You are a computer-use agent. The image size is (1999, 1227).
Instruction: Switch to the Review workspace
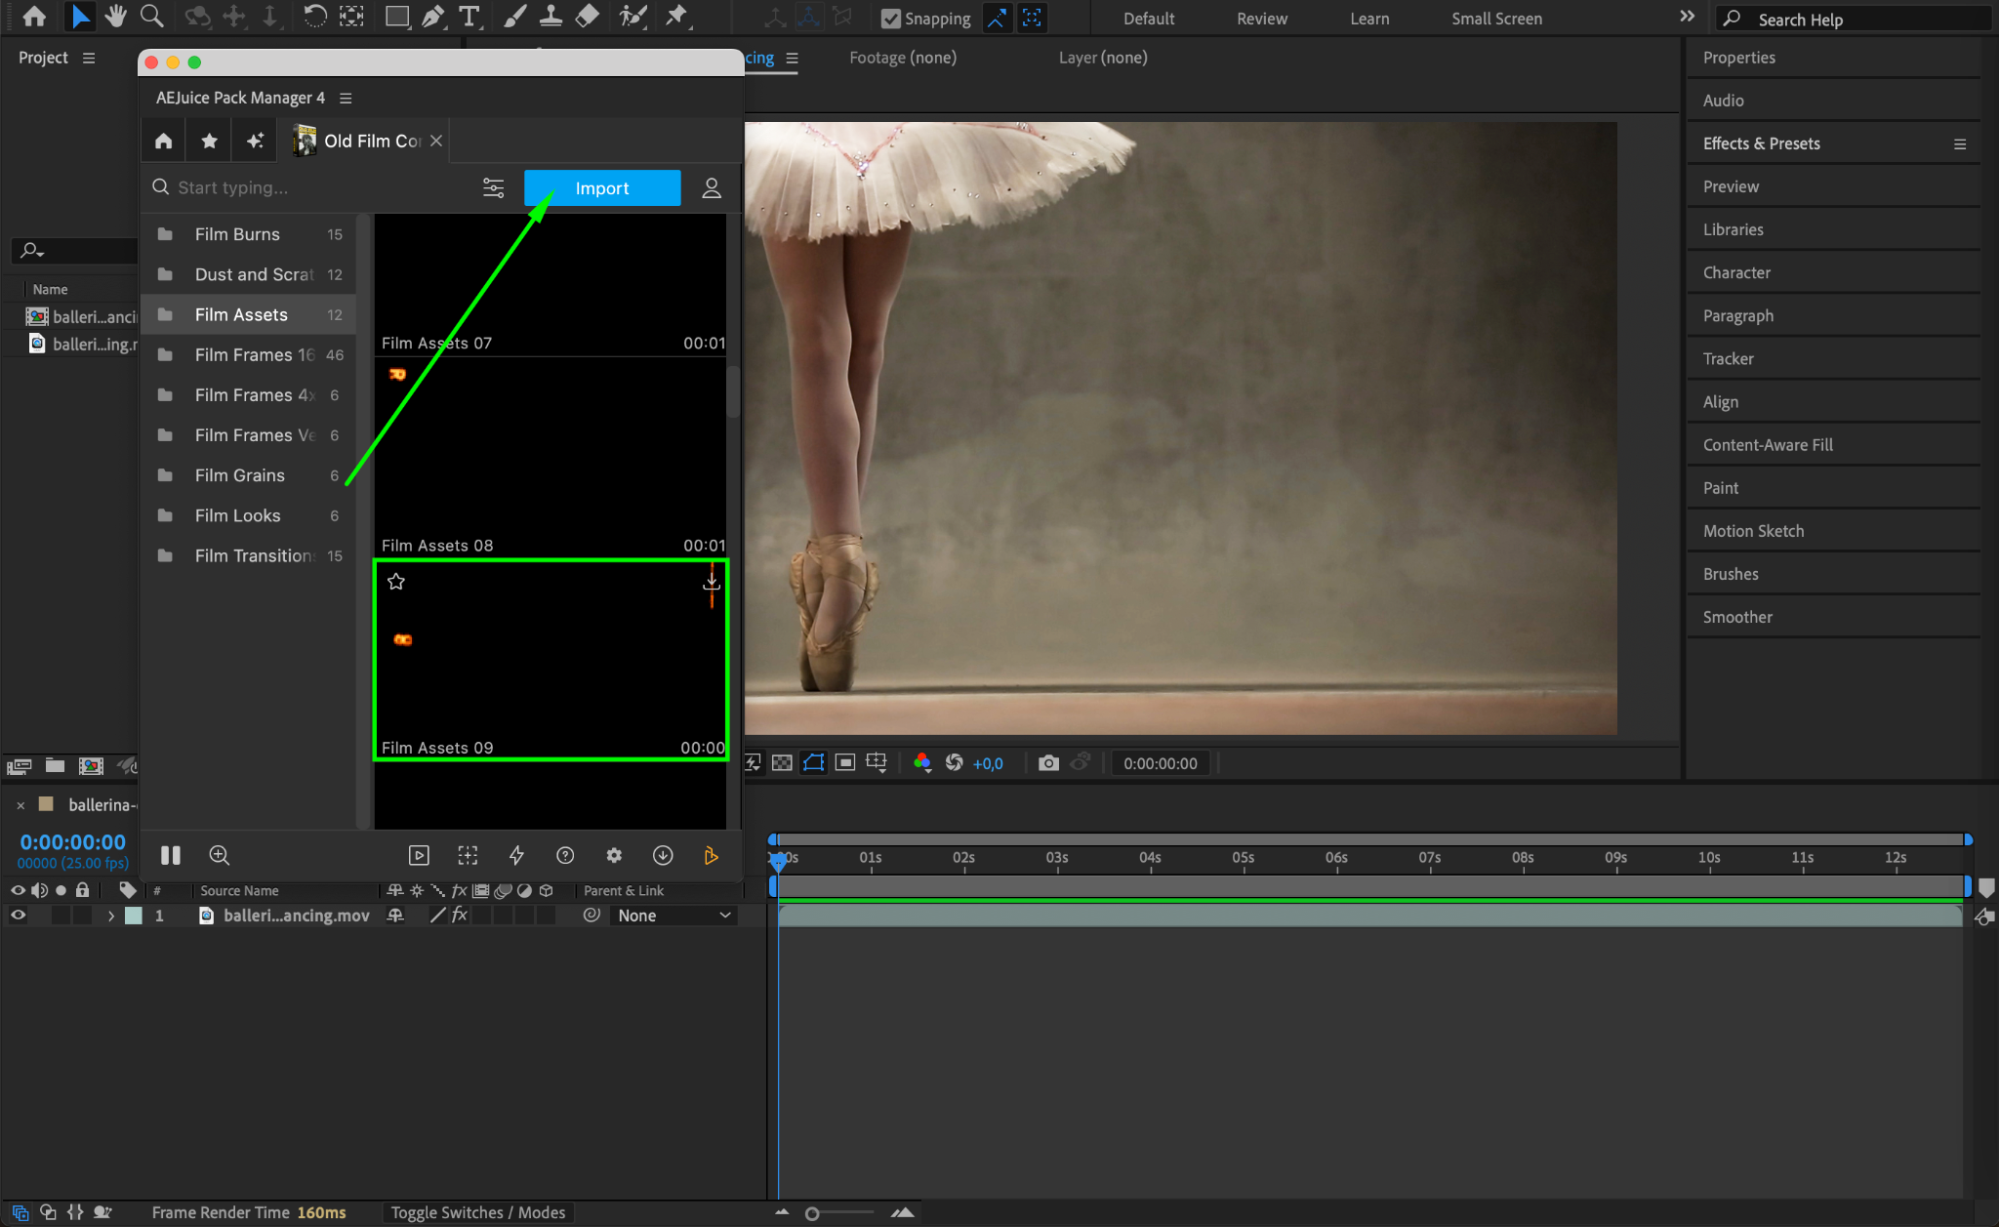pos(1261,18)
